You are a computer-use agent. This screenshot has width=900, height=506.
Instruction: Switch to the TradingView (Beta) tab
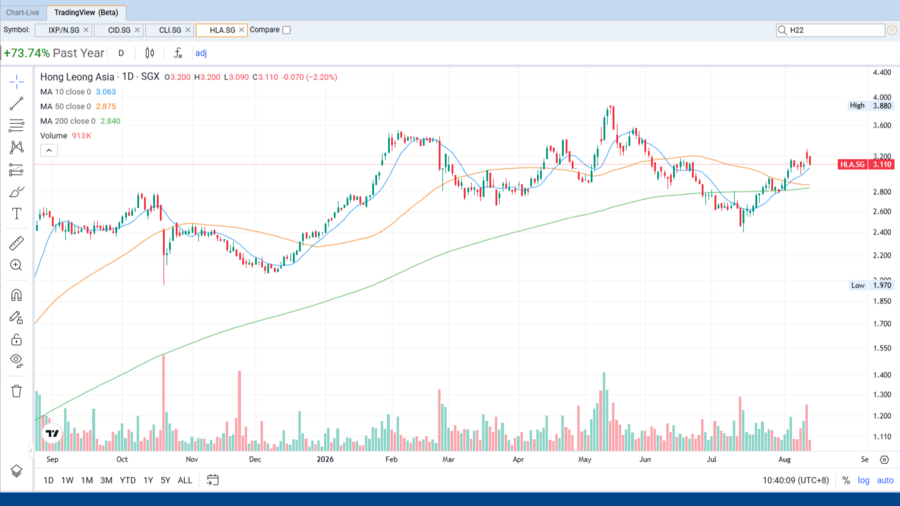pos(86,13)
